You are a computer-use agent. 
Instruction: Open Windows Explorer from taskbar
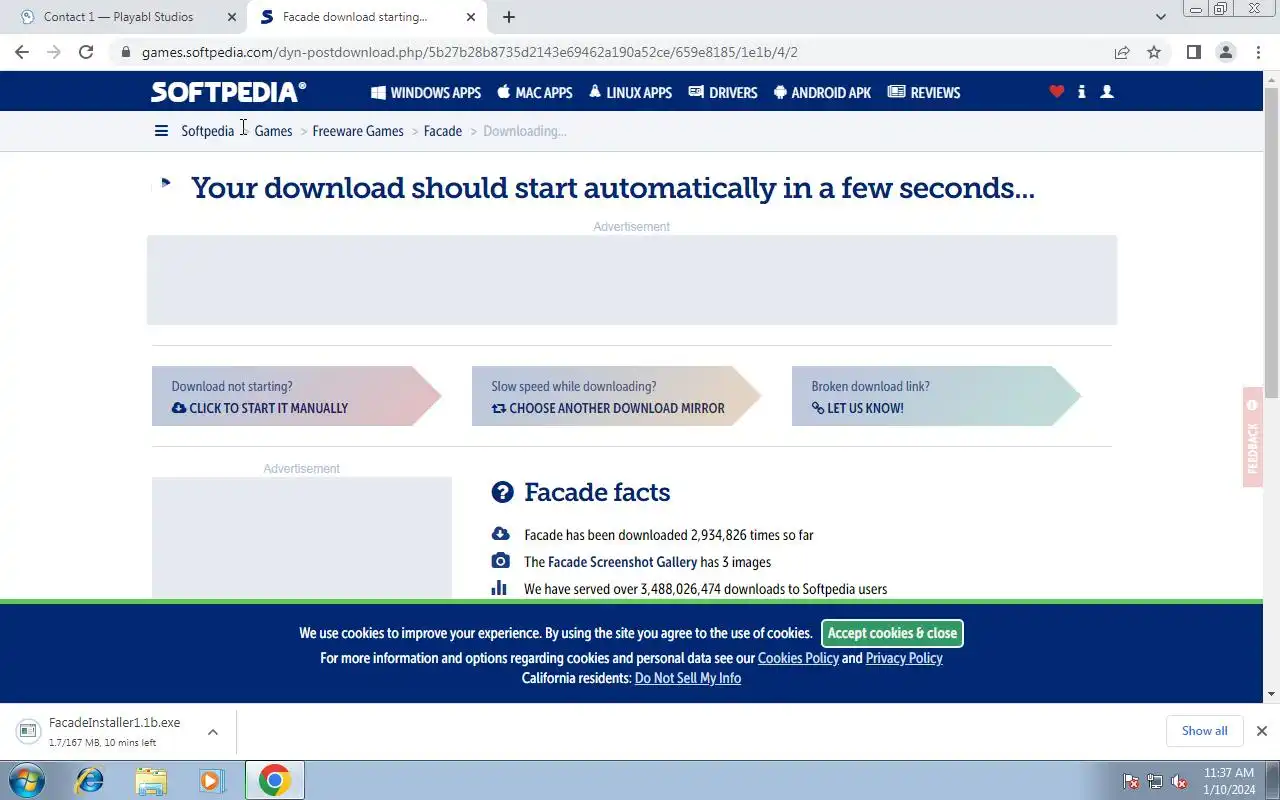coord(151,780)
